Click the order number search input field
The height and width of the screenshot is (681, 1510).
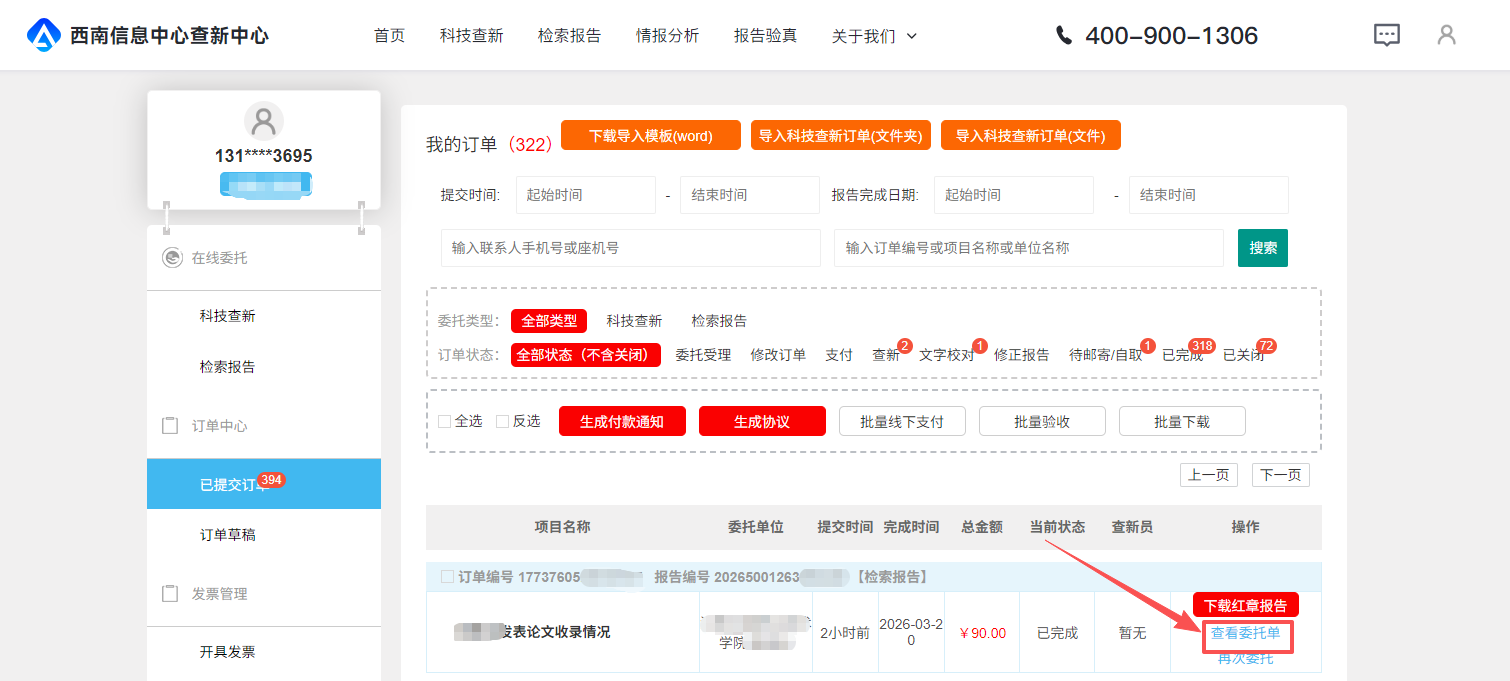click(1028, 248)
